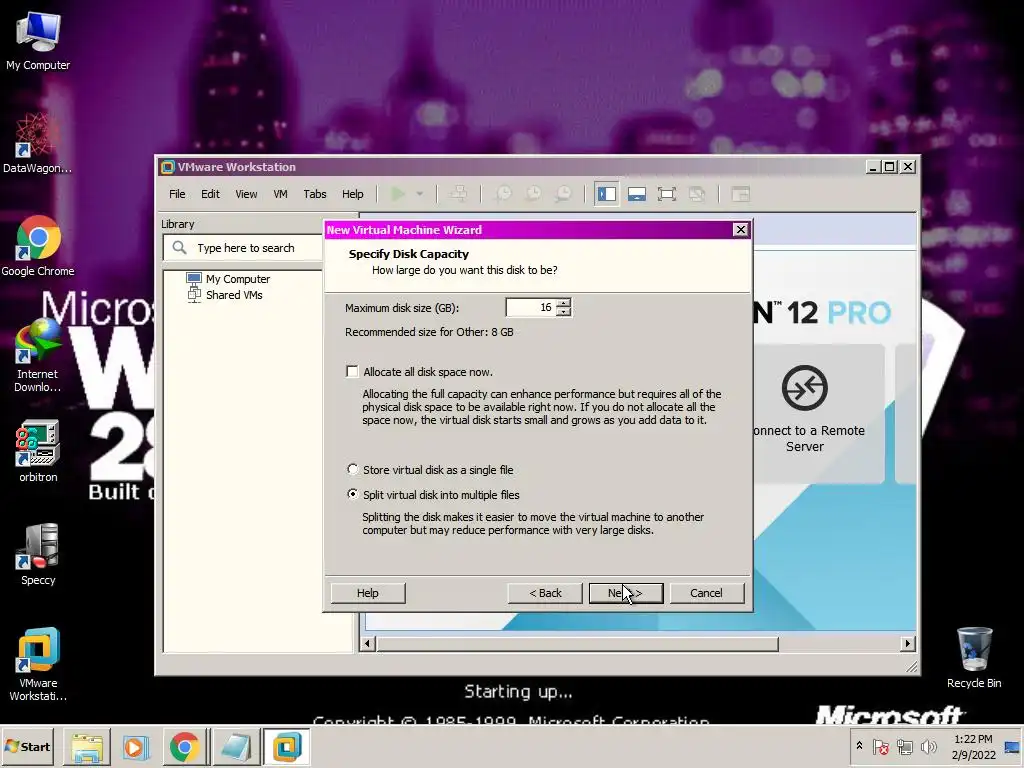The width and height of the screenshot is (1024, 768).
Task: Open the View menu
Action: point(246,194)
